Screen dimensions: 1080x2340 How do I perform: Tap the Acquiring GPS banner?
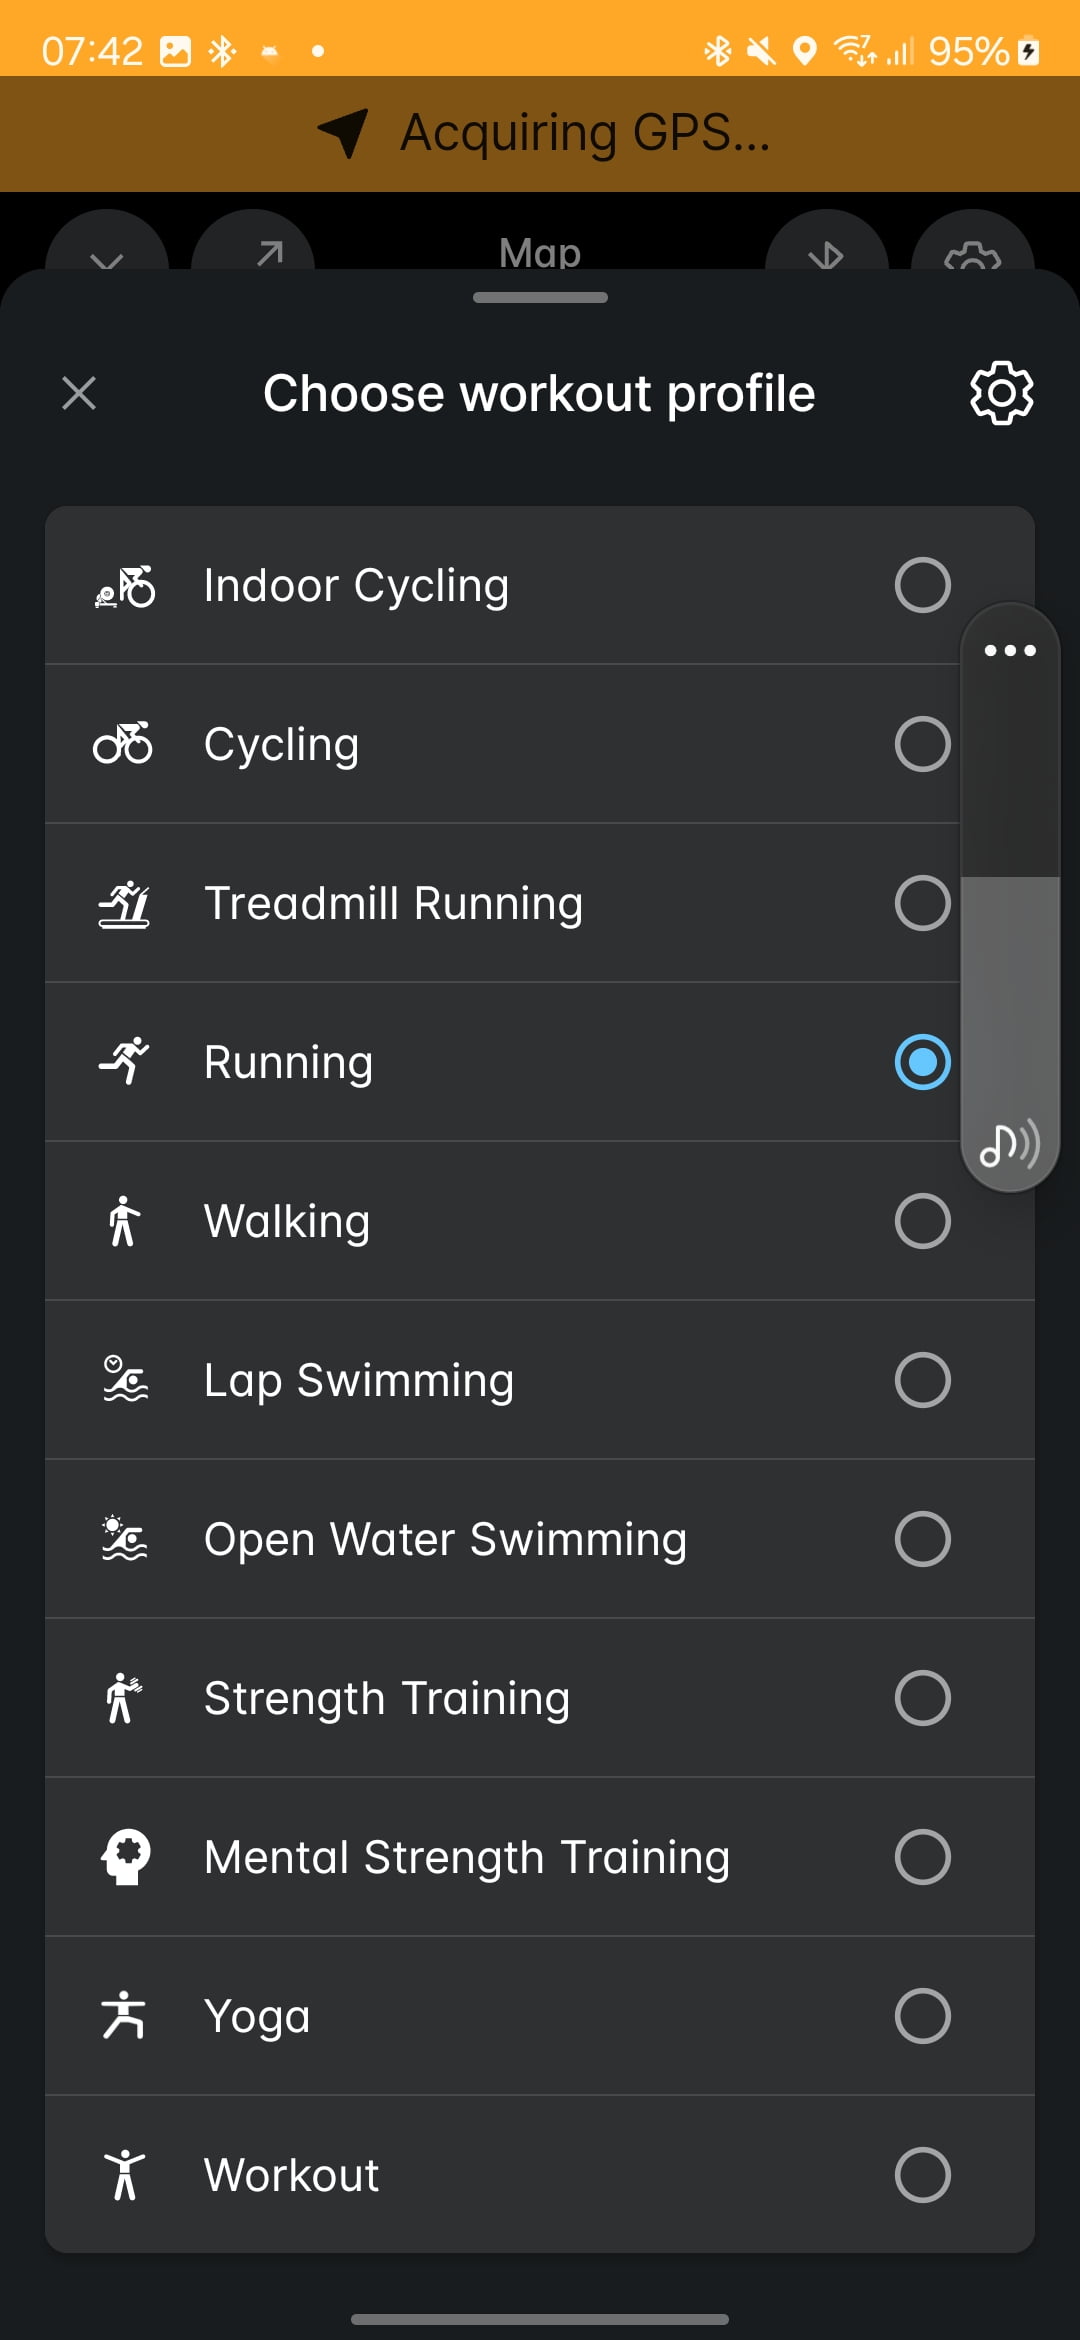click(x=540, y=133)
